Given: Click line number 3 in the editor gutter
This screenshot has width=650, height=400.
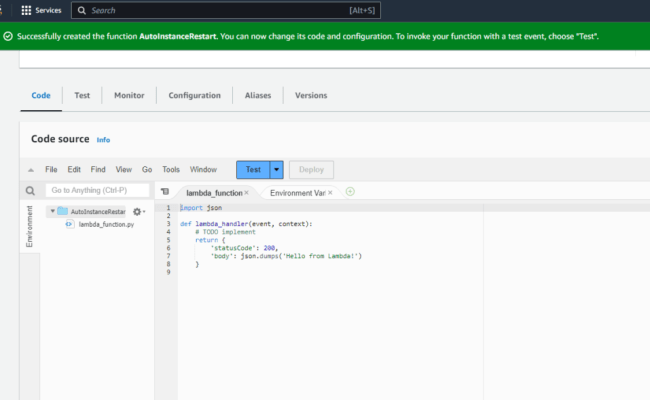Looking at the screenshot, I should coord(168,224).
